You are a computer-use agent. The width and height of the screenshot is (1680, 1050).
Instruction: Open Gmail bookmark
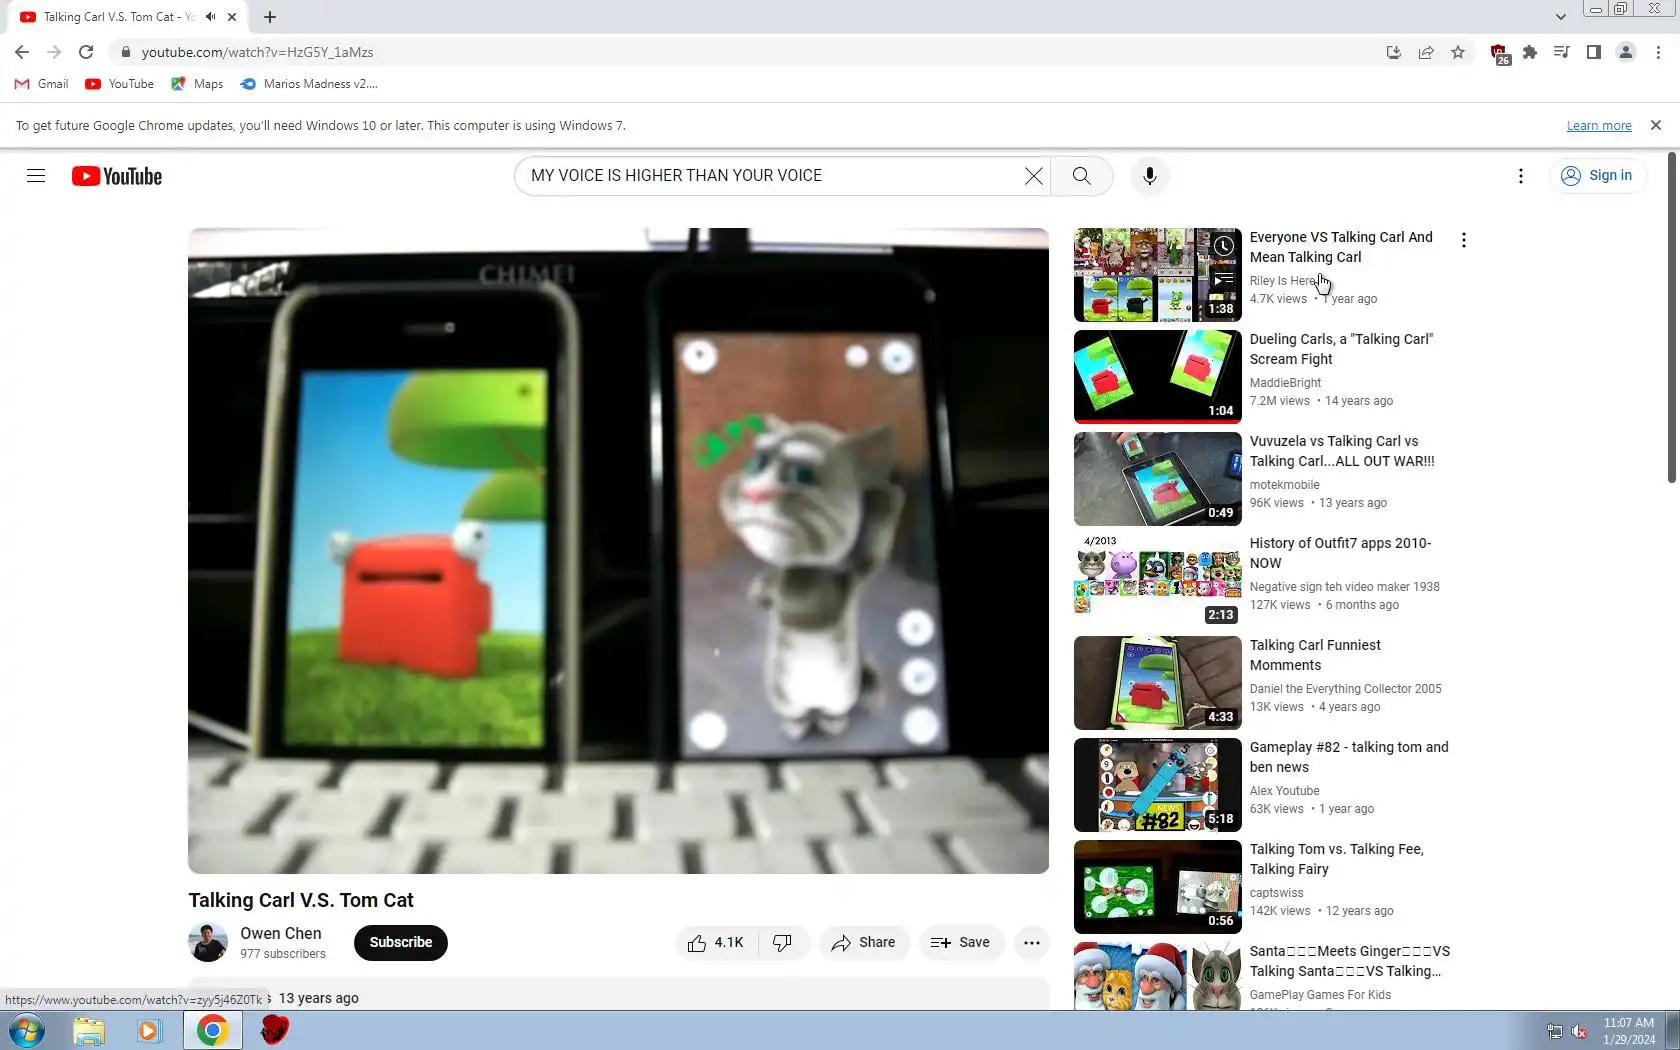(42, 84)
